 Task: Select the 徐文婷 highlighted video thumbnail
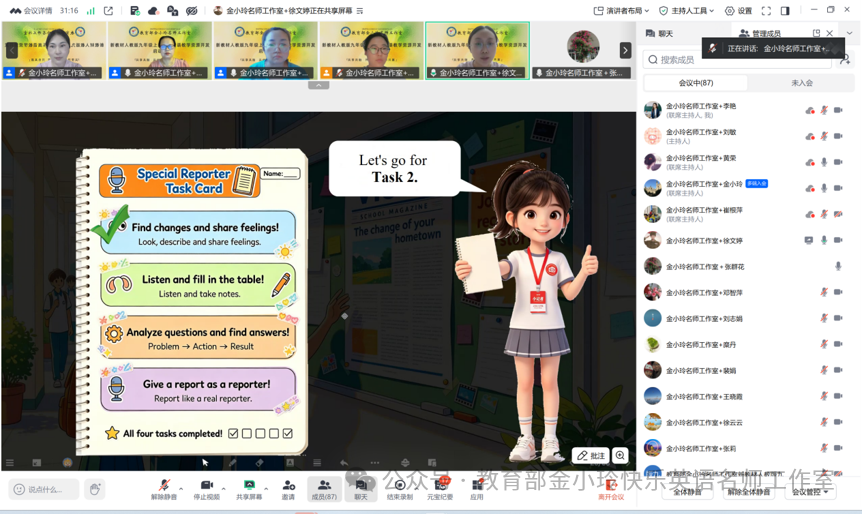(477, 51)
